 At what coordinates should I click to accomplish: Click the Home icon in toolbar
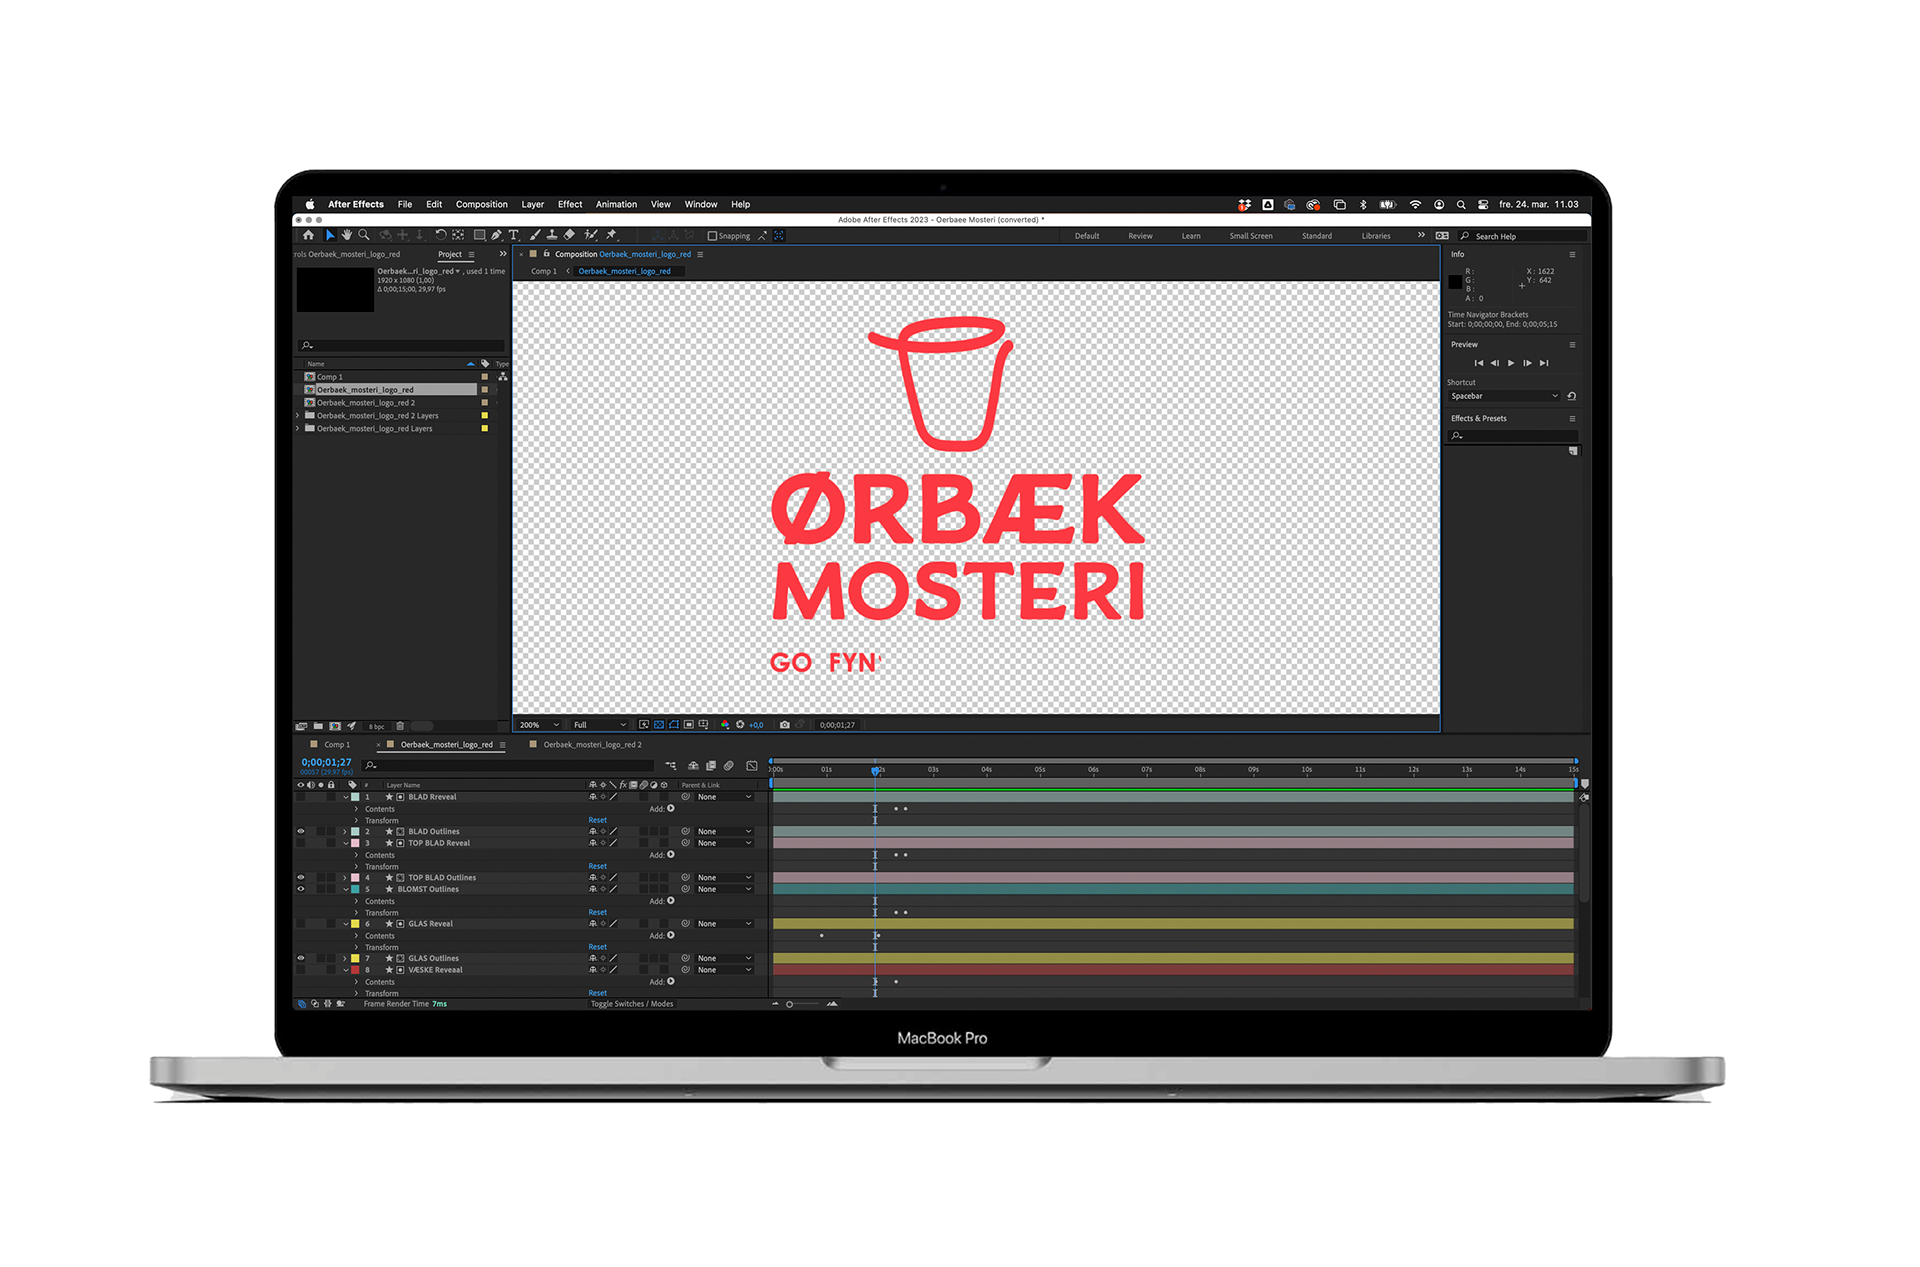(x=308, y=235)
